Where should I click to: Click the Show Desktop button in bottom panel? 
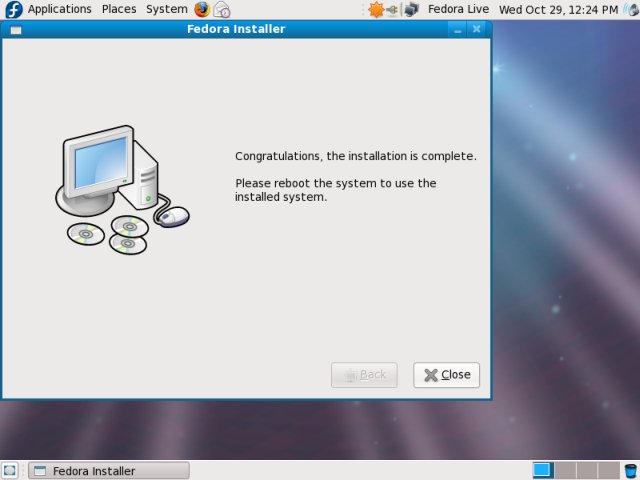point(10,470)
